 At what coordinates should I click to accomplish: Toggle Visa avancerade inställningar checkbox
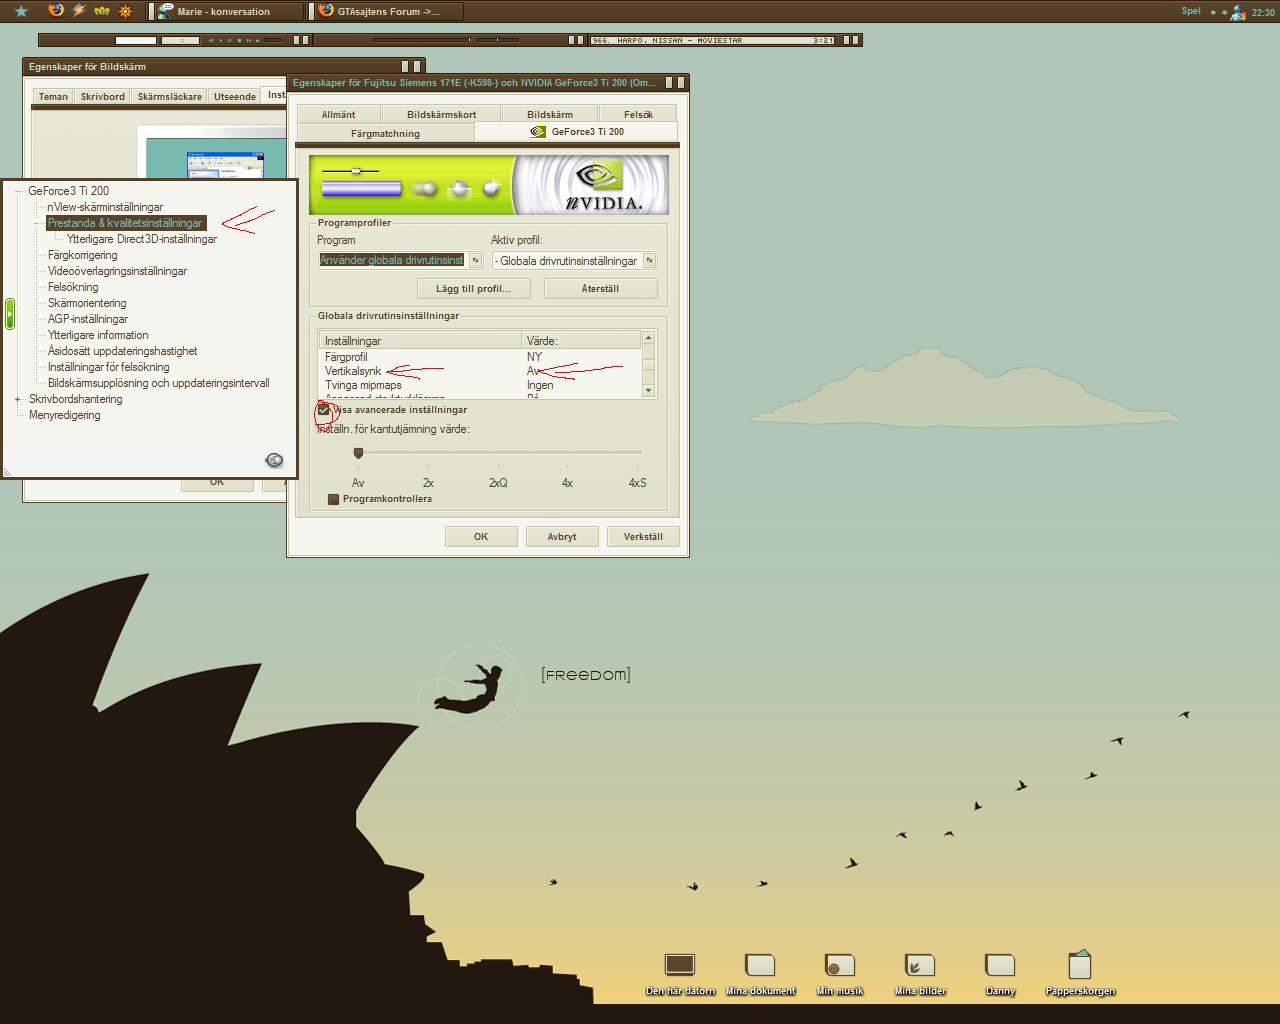pyautogui.click(x=323, y=410)
